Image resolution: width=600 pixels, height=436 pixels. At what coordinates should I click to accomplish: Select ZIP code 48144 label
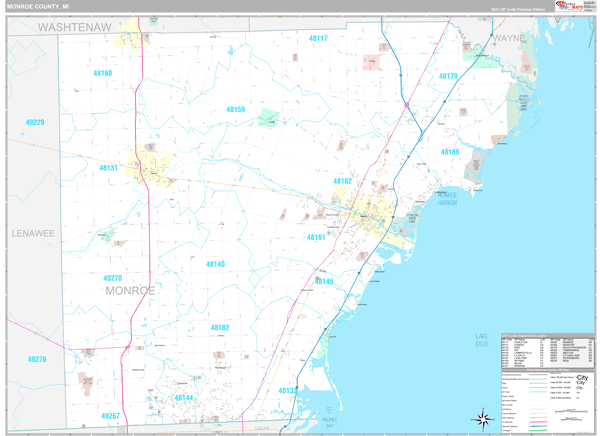[184, 397]
